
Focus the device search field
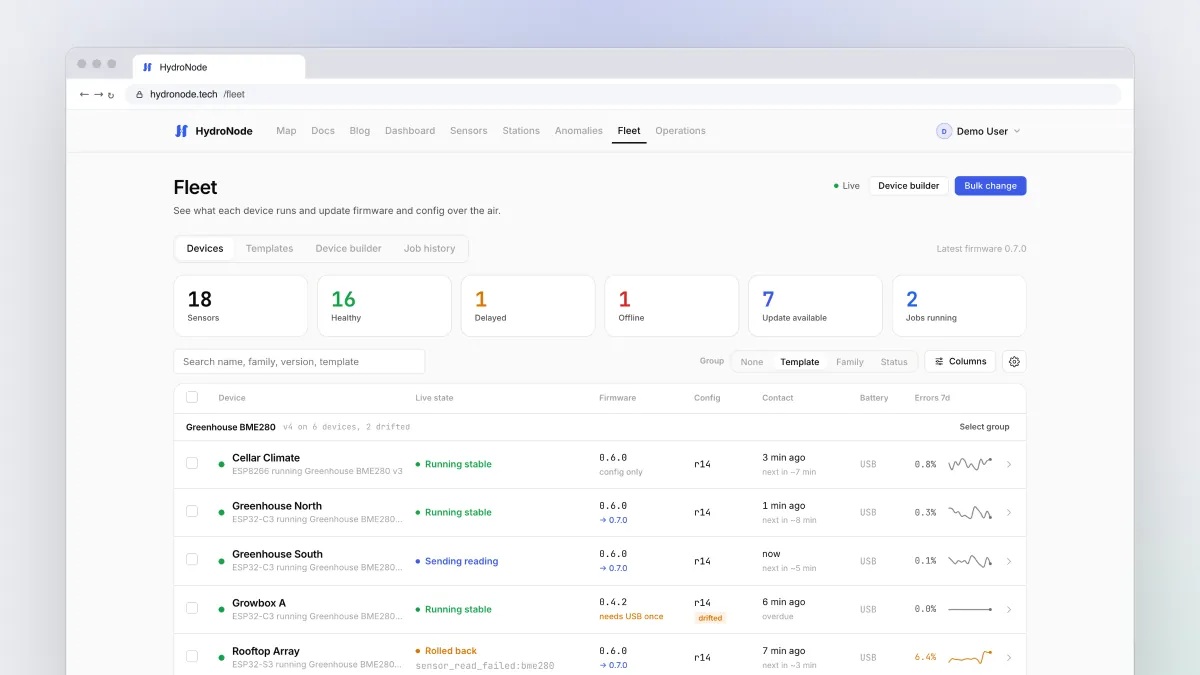pyautogui.click(x=299, y=362)
